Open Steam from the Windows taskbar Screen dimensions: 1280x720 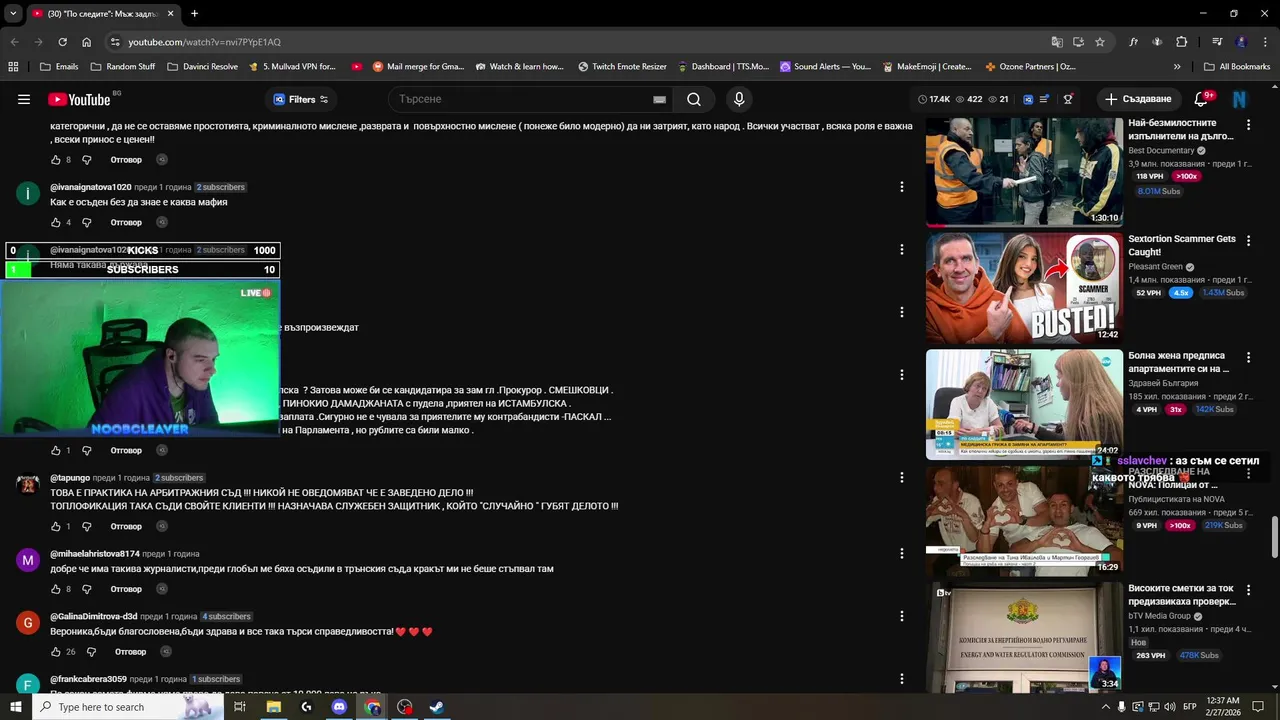(x=437, y=707)
